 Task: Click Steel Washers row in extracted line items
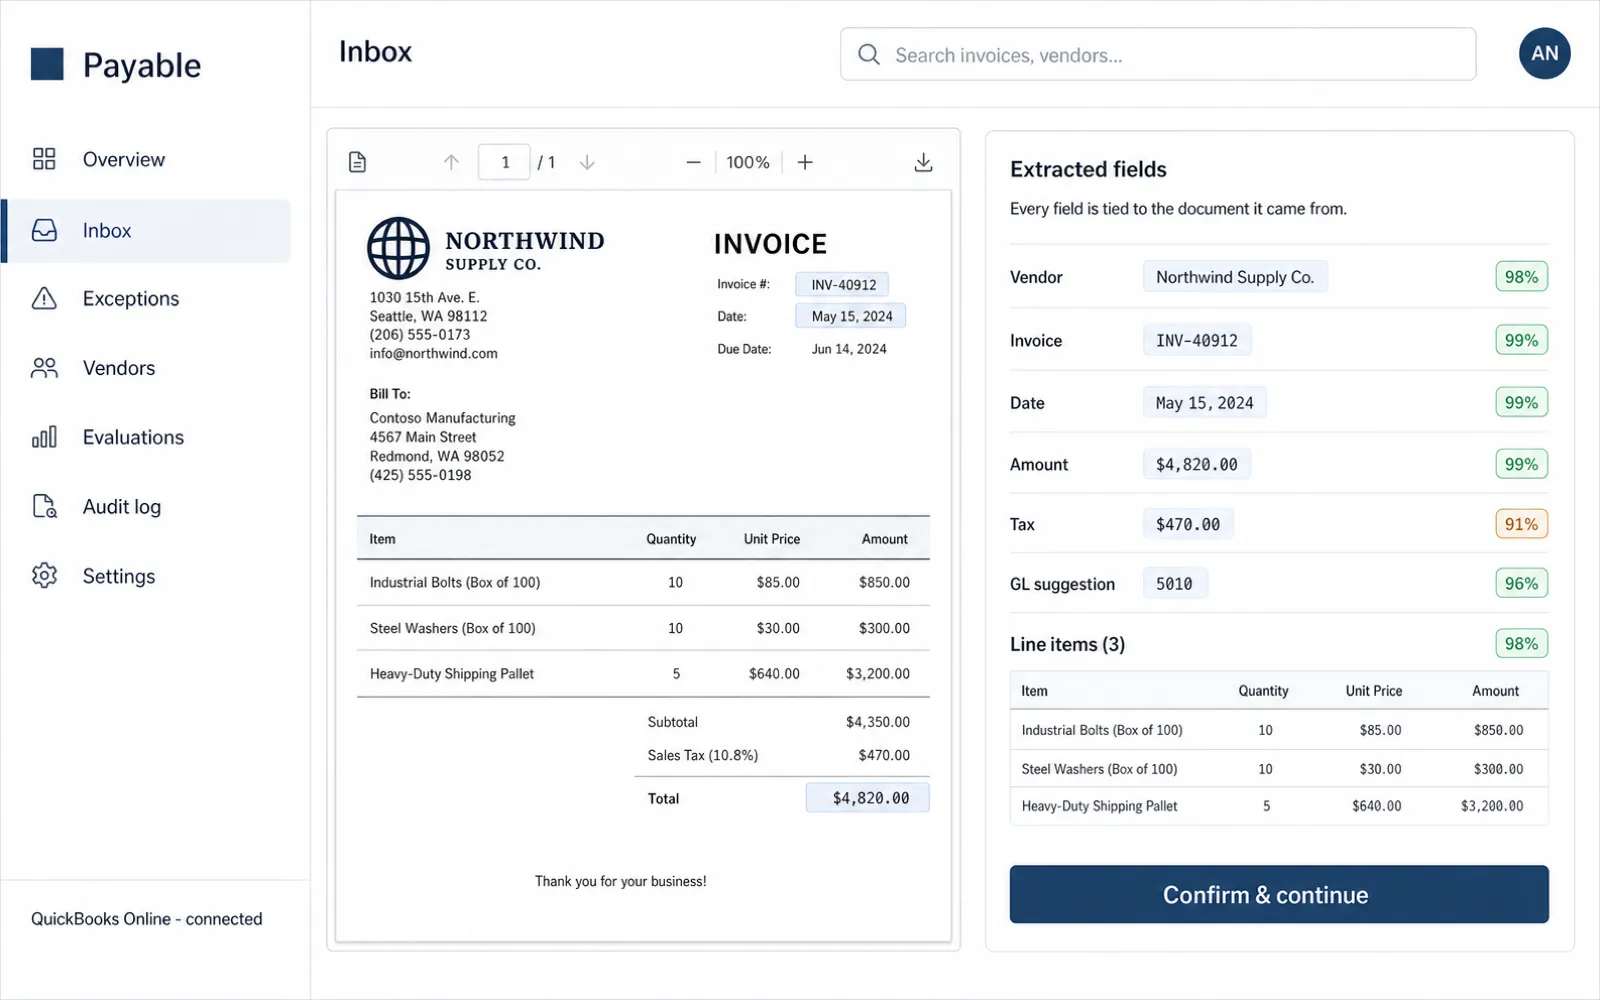[1279, 768]
